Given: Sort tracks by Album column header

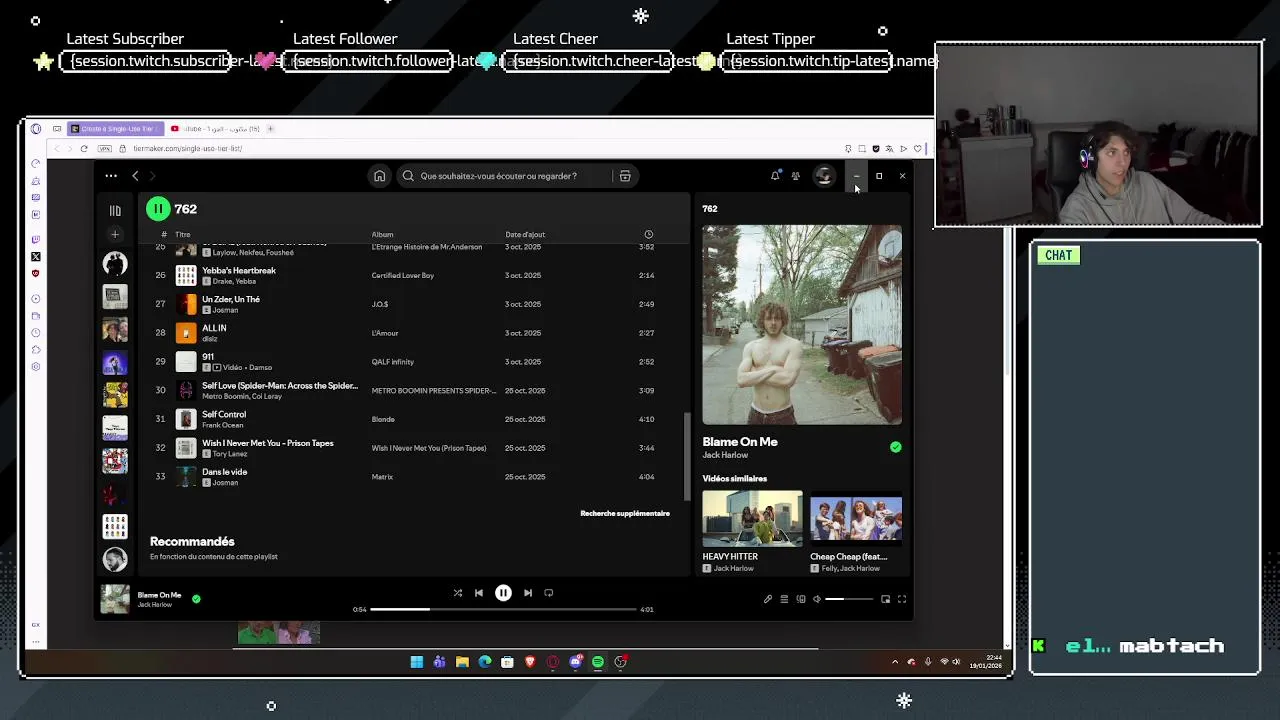Looking at the screenshot, I should point(382,235).
